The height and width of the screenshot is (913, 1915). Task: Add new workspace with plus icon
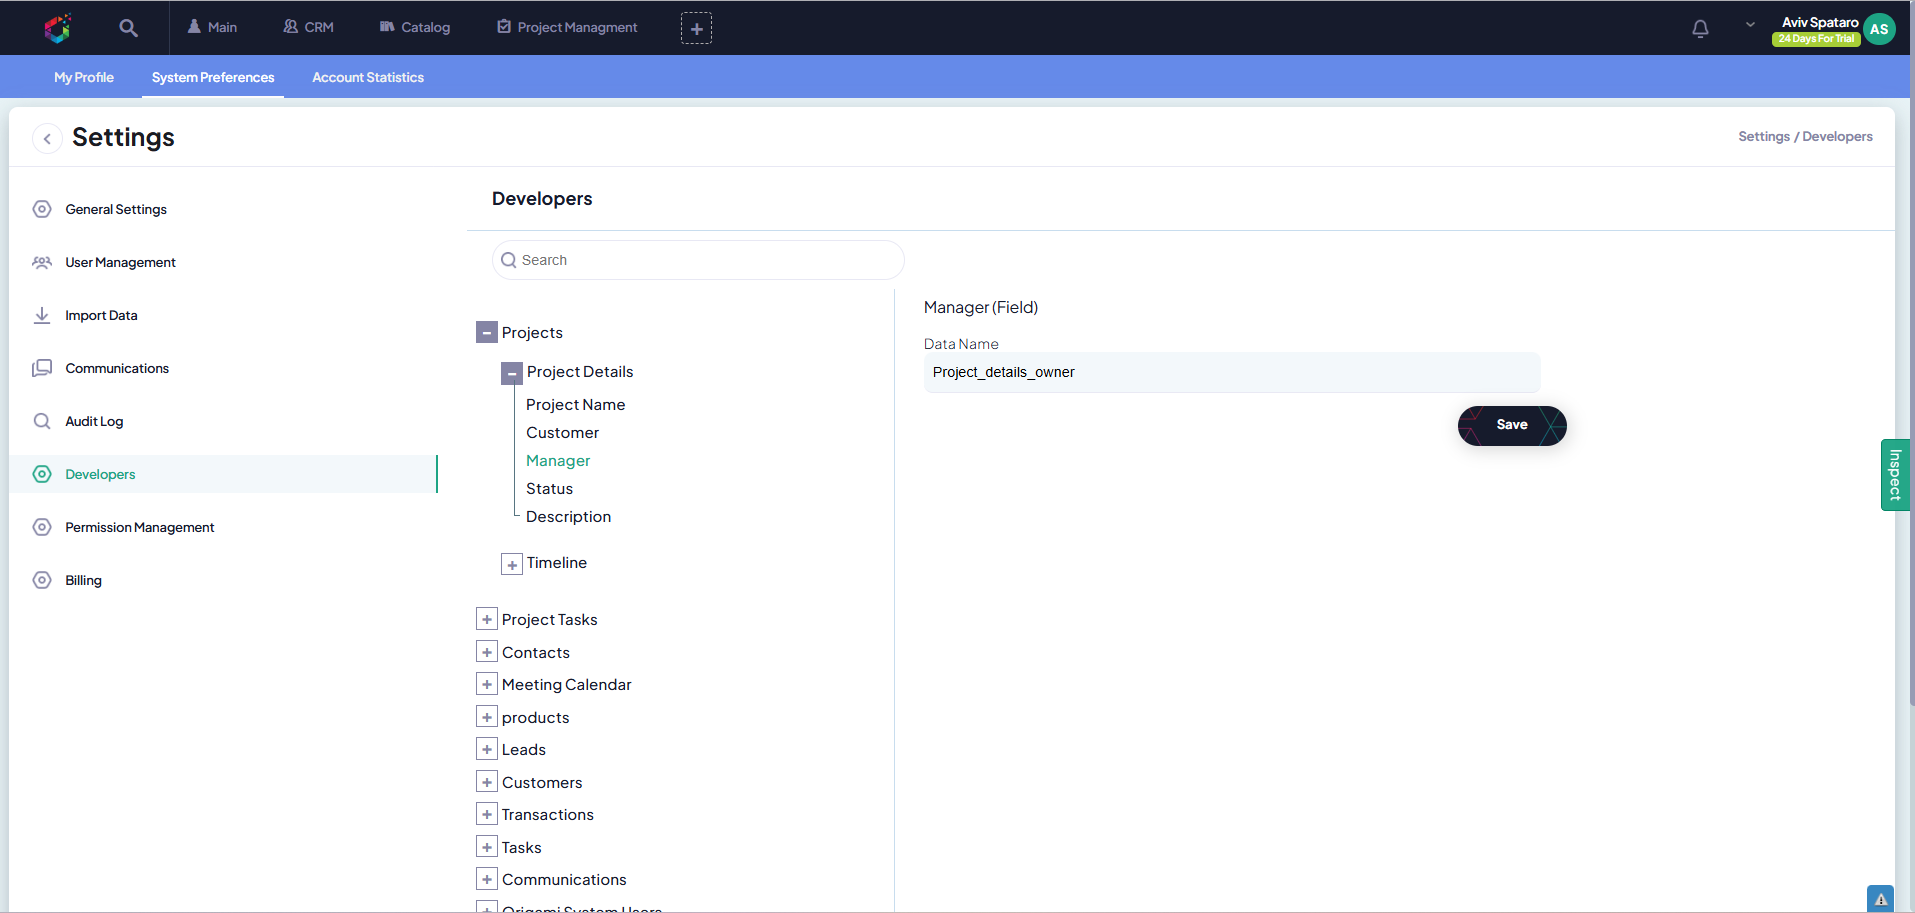click(696, 28)
